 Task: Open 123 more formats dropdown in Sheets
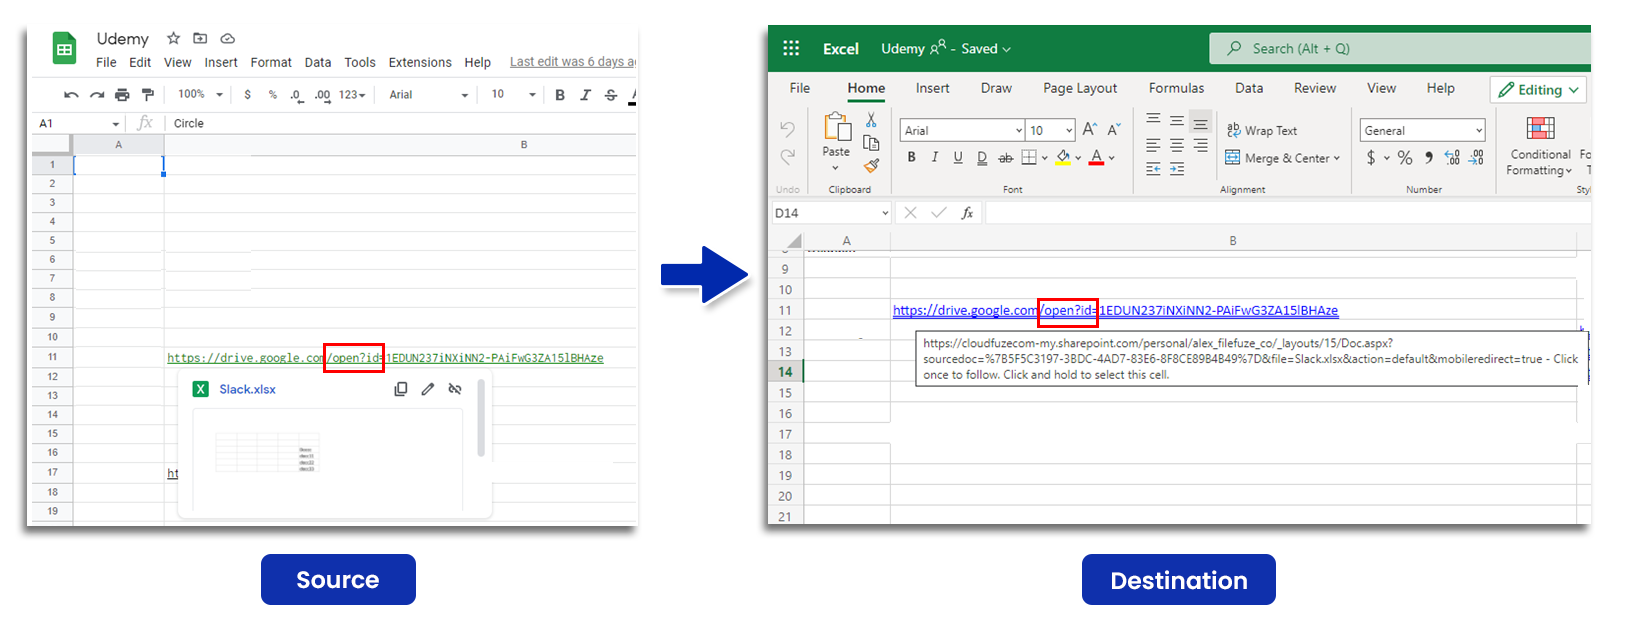coord(352,95)
